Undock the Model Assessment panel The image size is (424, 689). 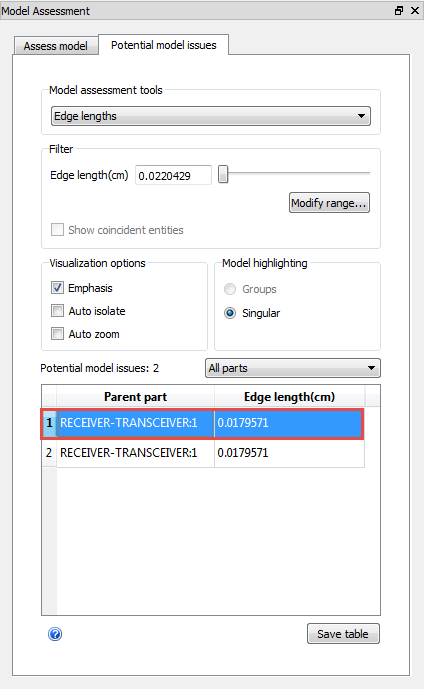[x=399, y=11]
